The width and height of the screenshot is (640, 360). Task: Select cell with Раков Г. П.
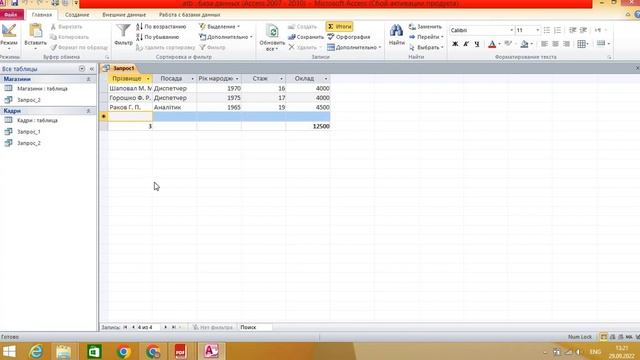[130, 107]
